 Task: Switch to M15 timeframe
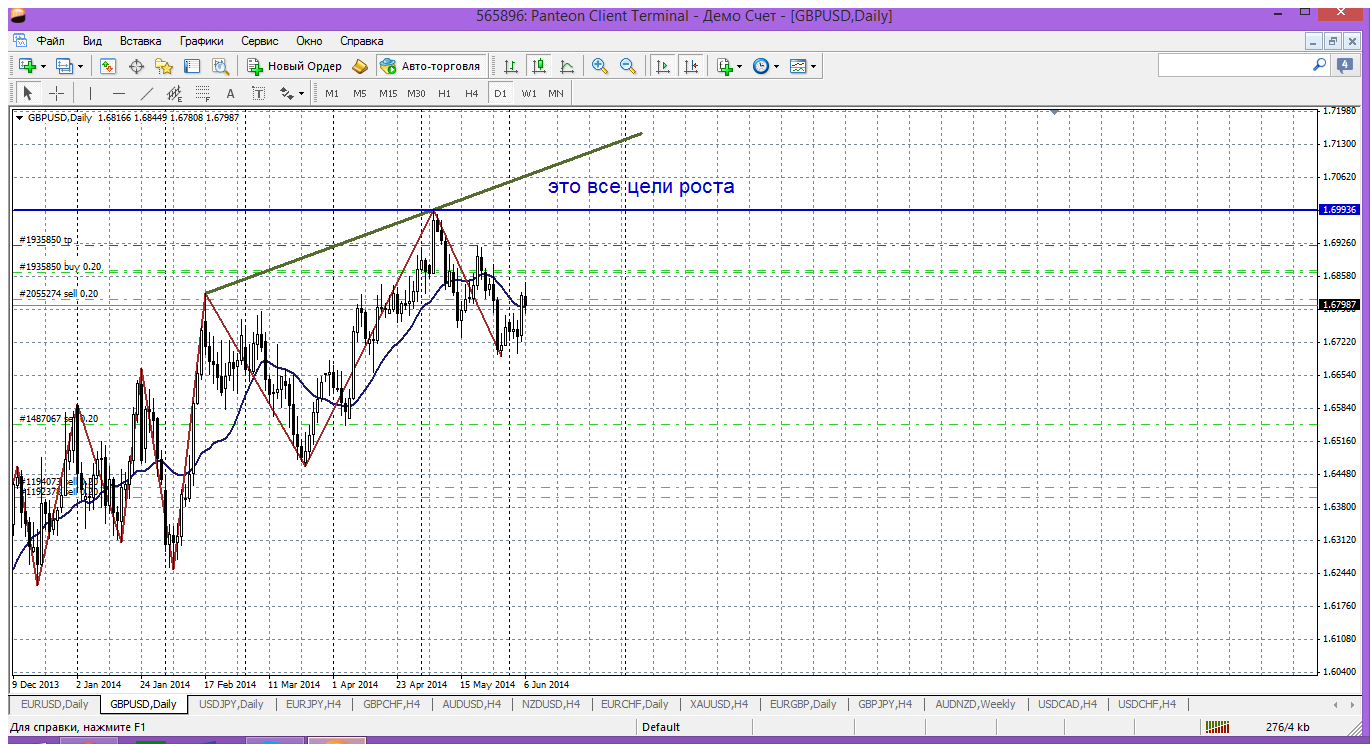pos(388,93)
